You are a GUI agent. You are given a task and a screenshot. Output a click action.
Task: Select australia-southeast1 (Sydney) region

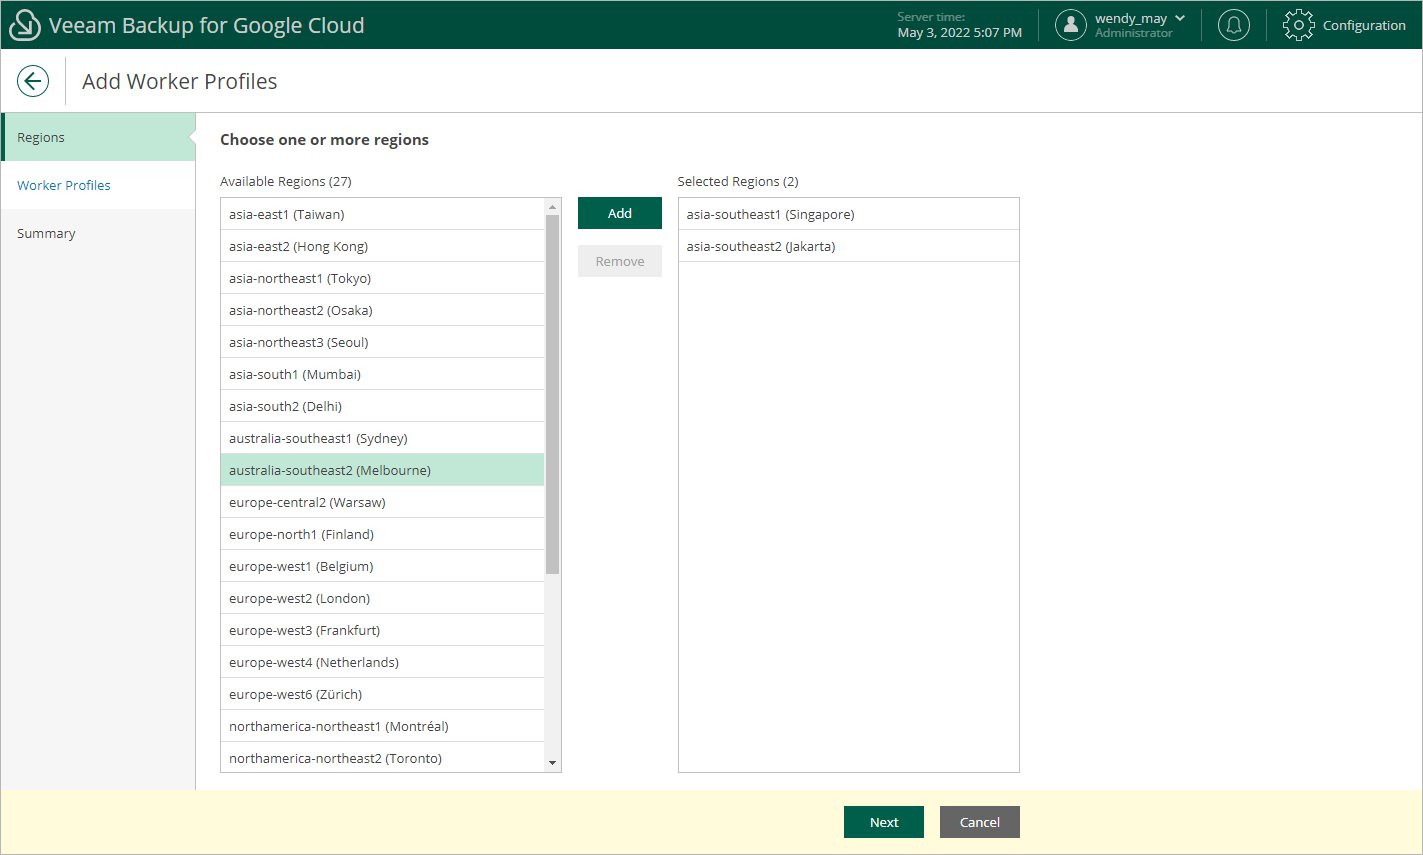pos(382,438)
